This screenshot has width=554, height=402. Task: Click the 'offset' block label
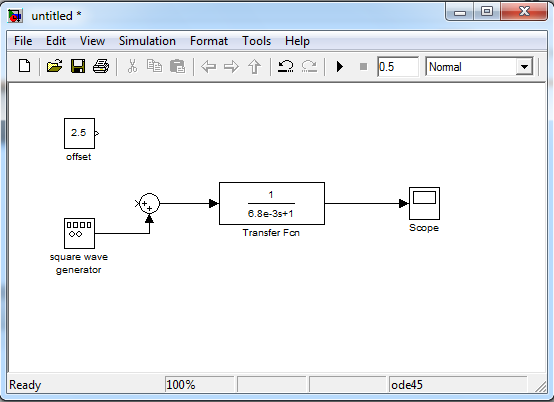(78, 157)
